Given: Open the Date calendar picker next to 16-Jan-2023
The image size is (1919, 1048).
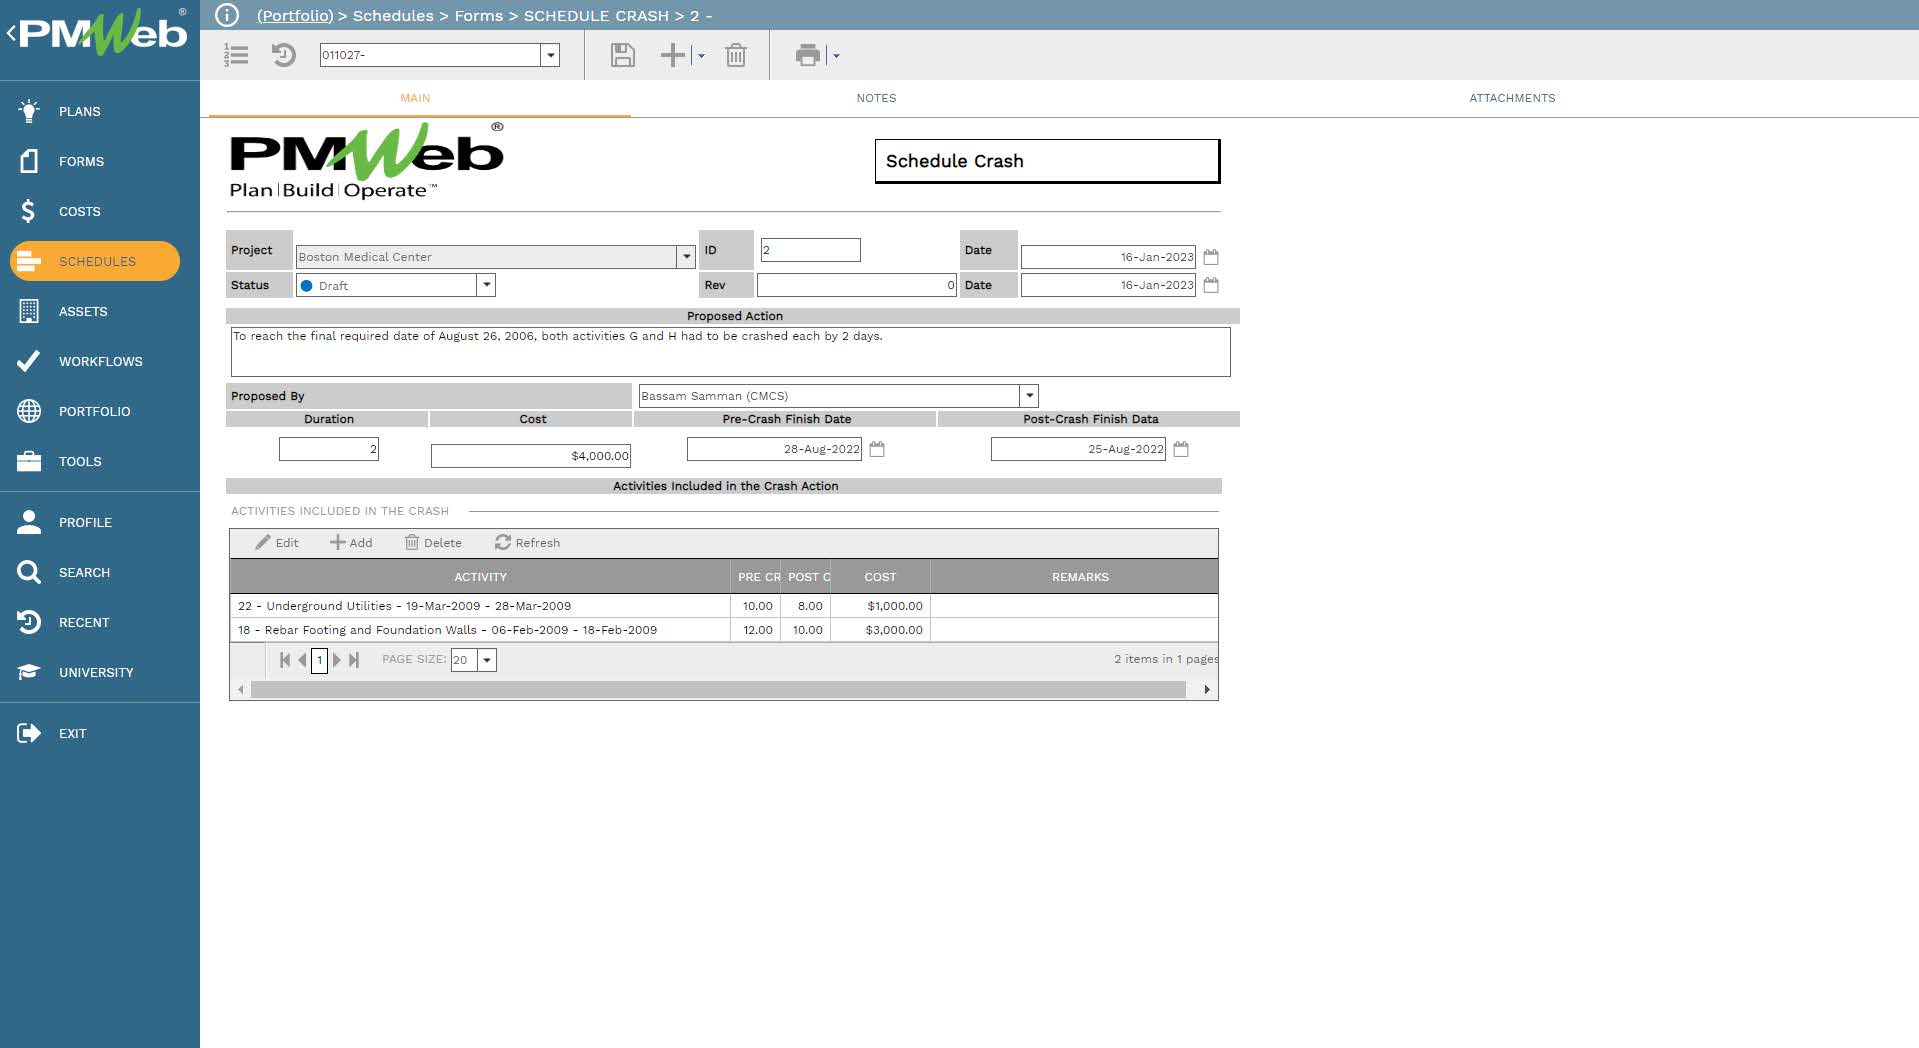Looking at the screenshot, I should click(x=1210, y=257).
